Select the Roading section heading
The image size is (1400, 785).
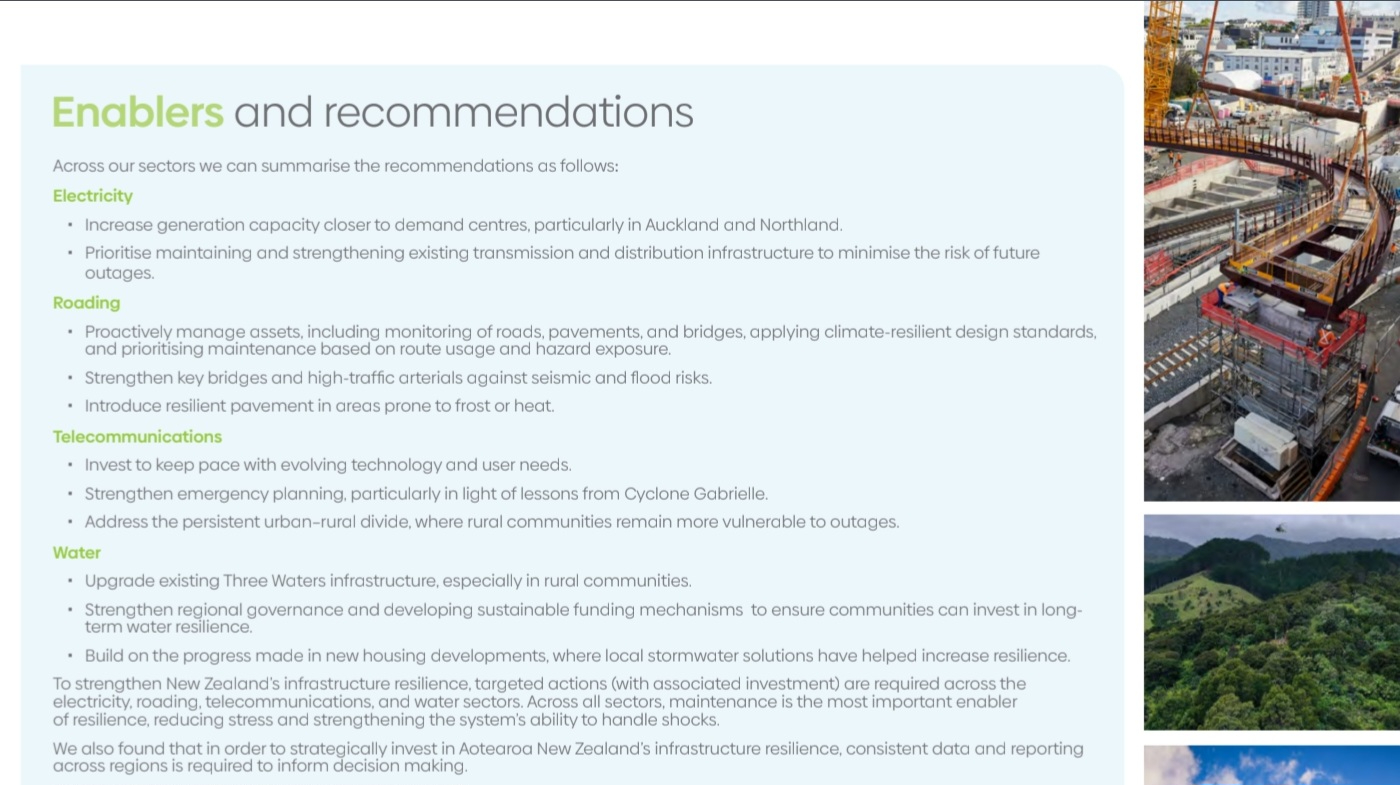tap(86, 303)
